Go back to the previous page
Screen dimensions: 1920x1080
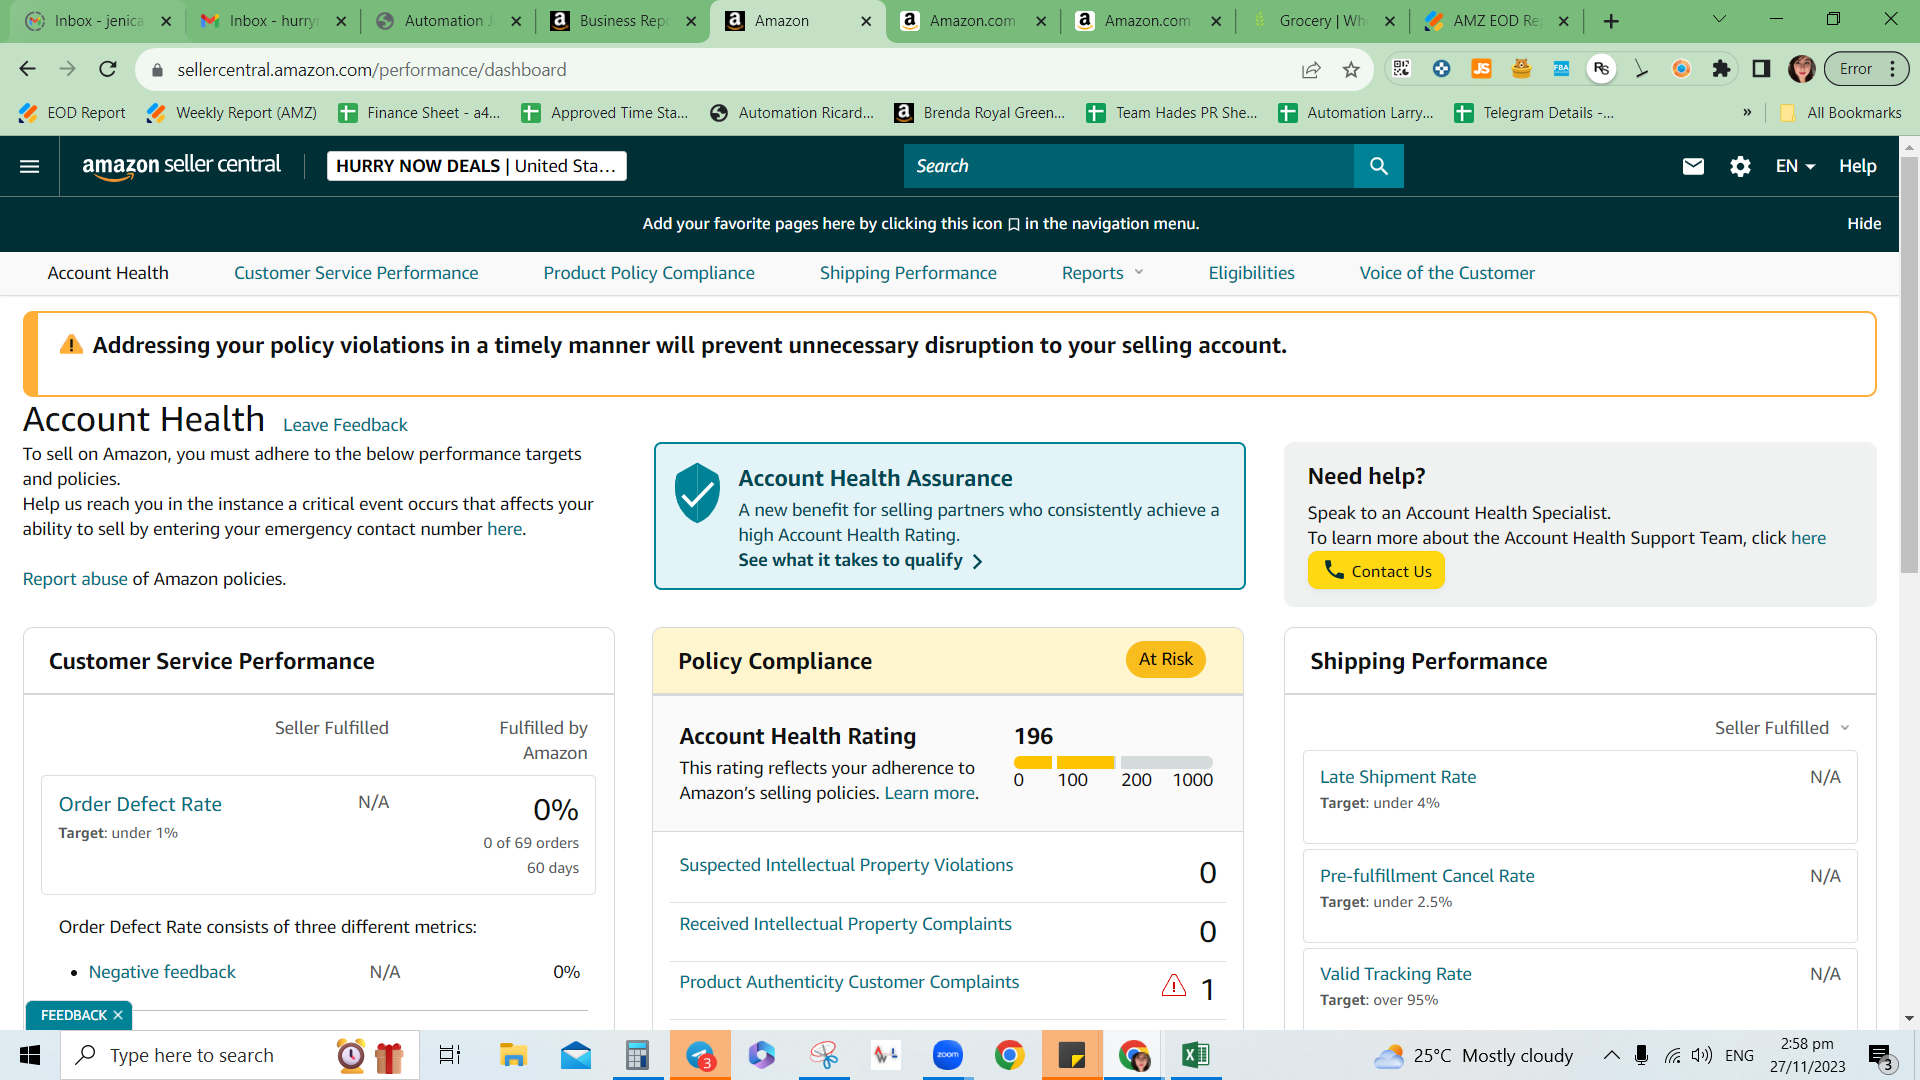click(27, 69)
